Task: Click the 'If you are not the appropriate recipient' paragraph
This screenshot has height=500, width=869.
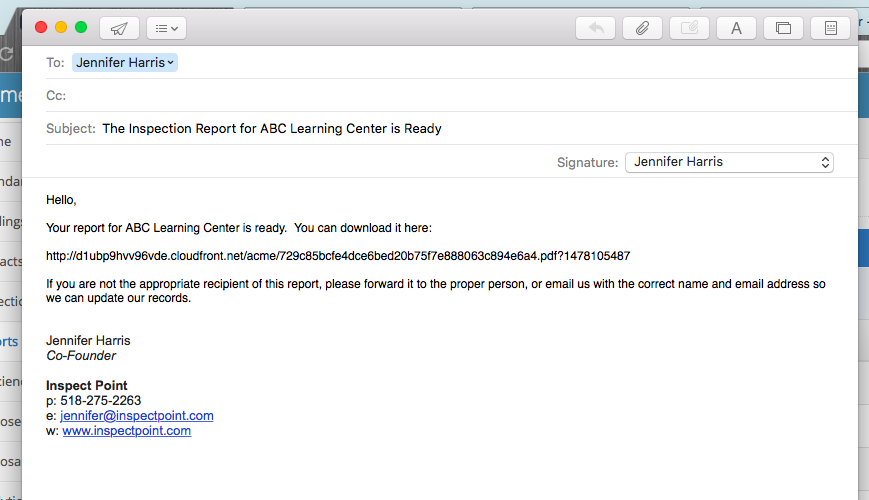Action: point(436,291)
